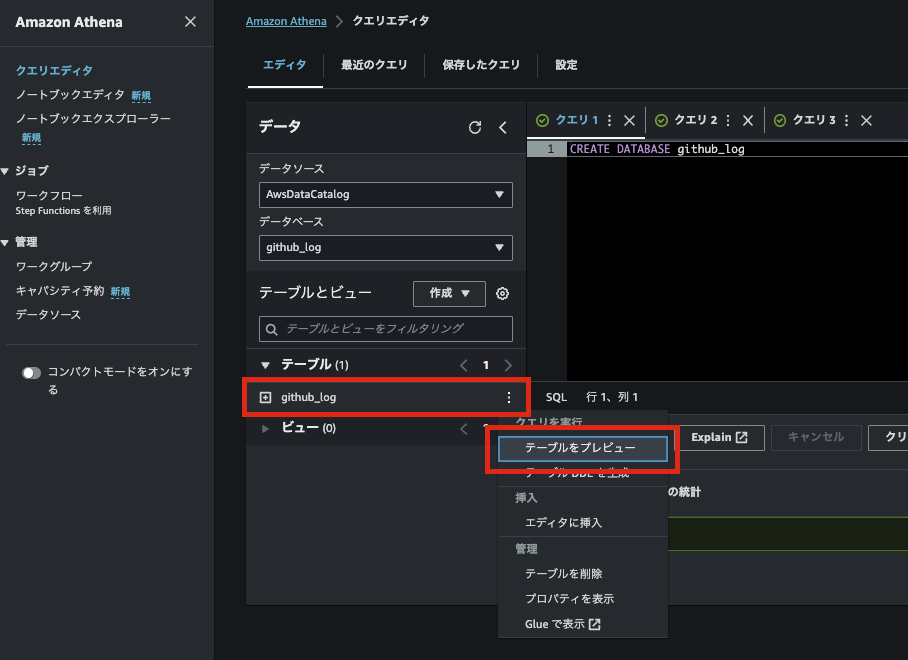
Task: Select テーブルをプレビュー from the context menu
Action: (x=583, y=449)
